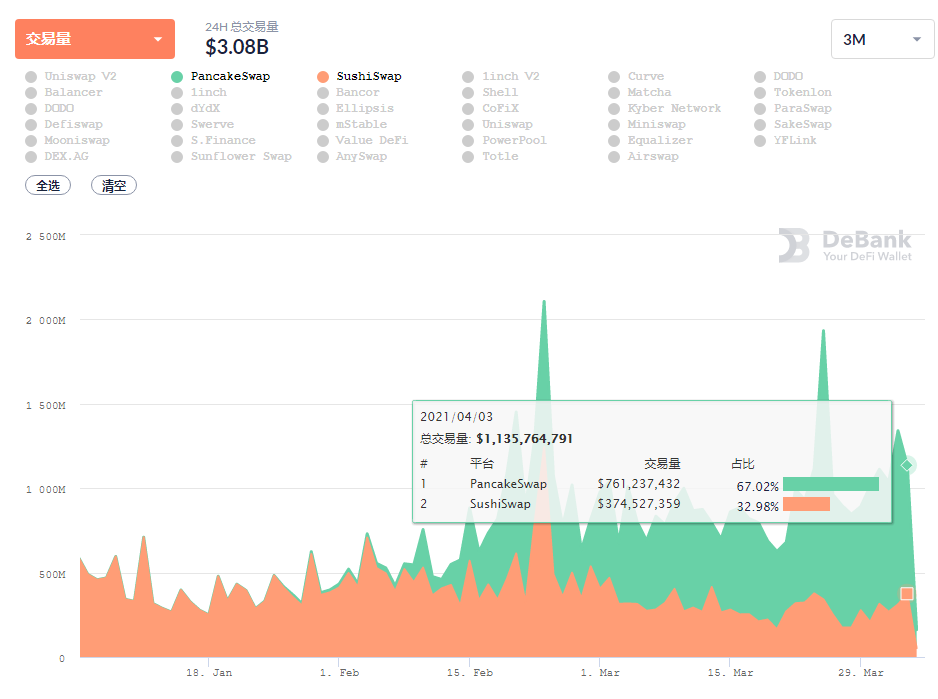Click the Uniswap legend label
The height and width of the screenshot is (699, 938).
click(x=507, y=124)
